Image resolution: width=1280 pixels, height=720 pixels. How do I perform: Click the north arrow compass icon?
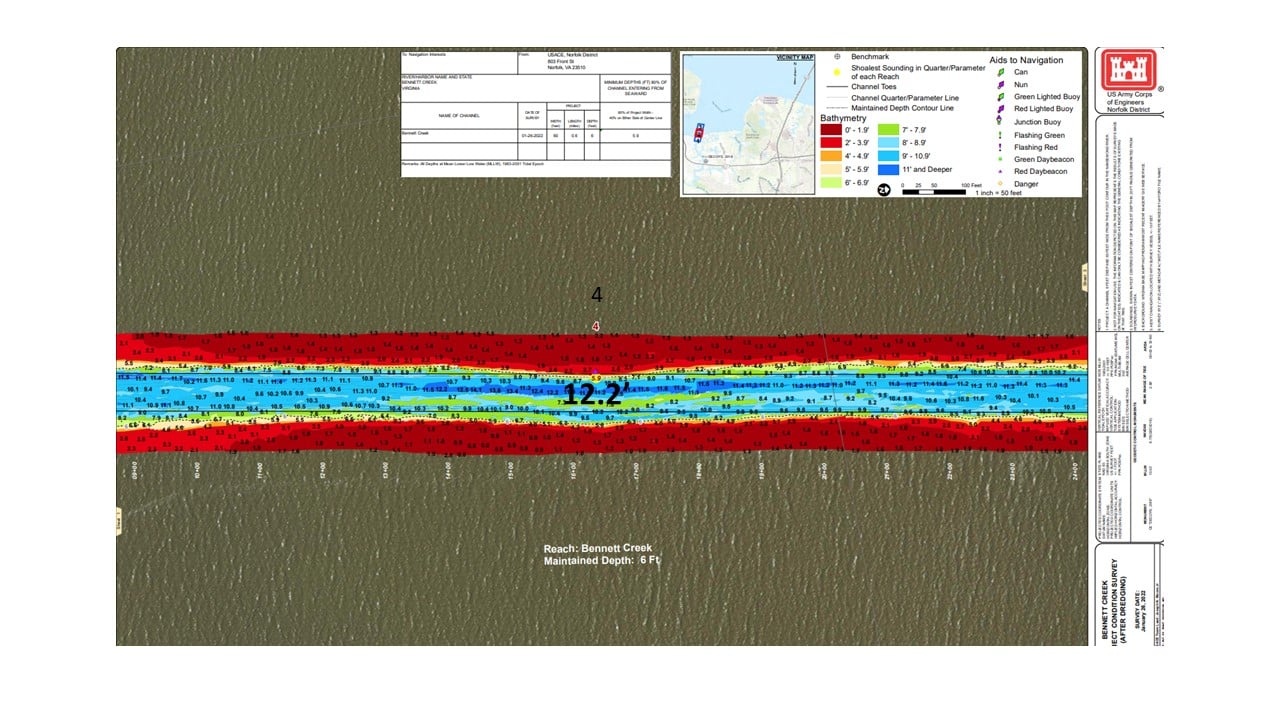(x=884, y=188)
